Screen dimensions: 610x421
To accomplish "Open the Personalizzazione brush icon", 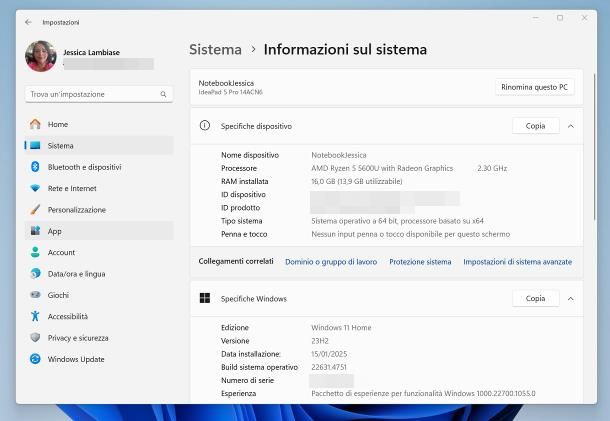I will click(35, 210).
